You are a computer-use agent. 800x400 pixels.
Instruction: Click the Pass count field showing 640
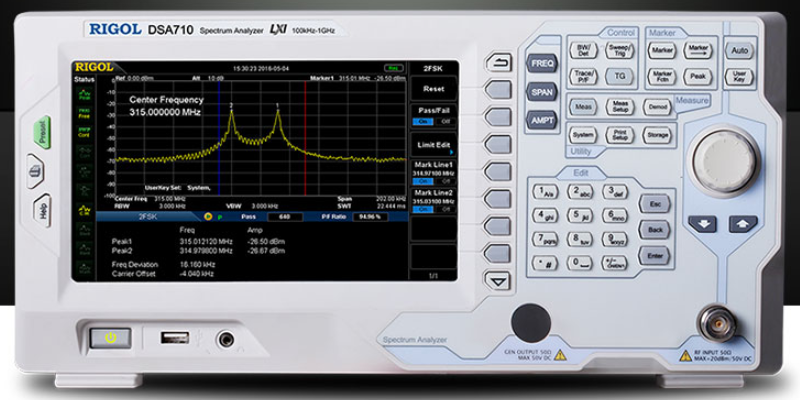click(x=285, y=217)
